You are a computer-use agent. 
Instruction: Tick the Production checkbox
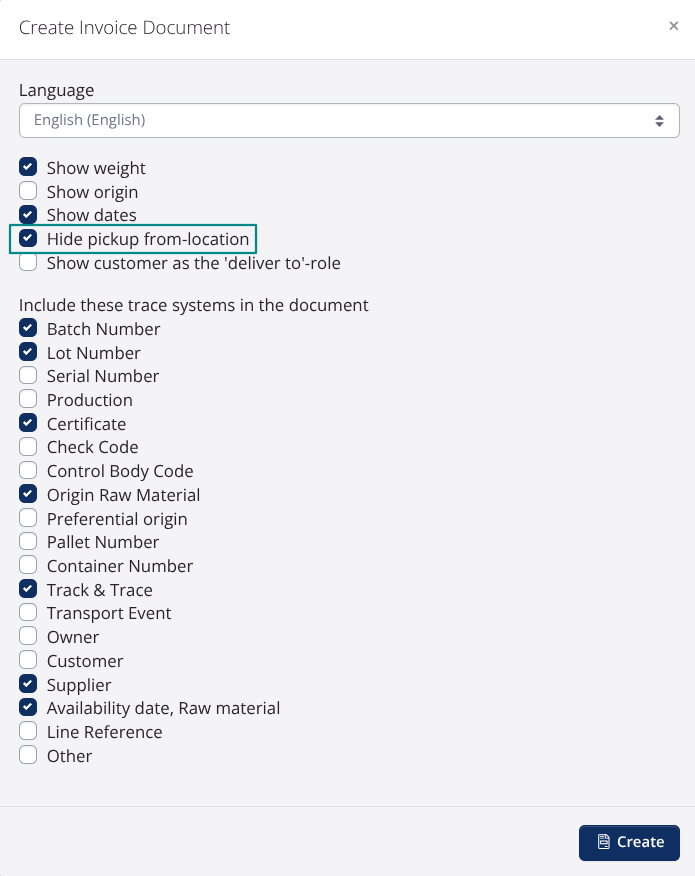(28, 400)
